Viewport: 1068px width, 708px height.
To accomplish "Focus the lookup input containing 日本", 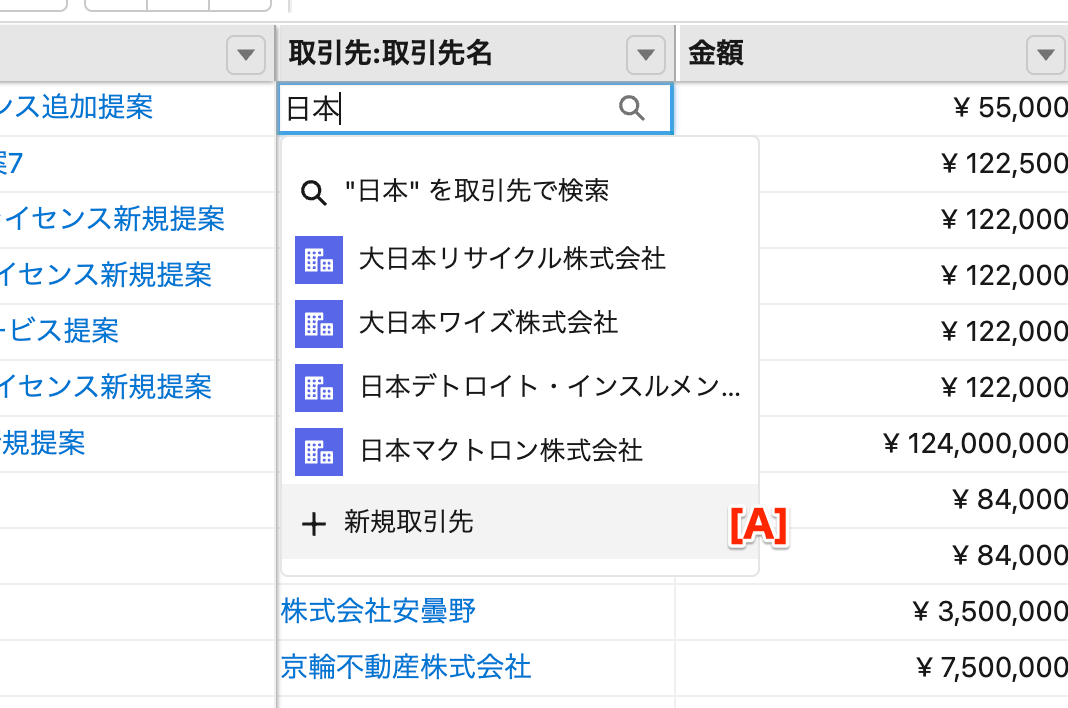I will pos(450,109).
